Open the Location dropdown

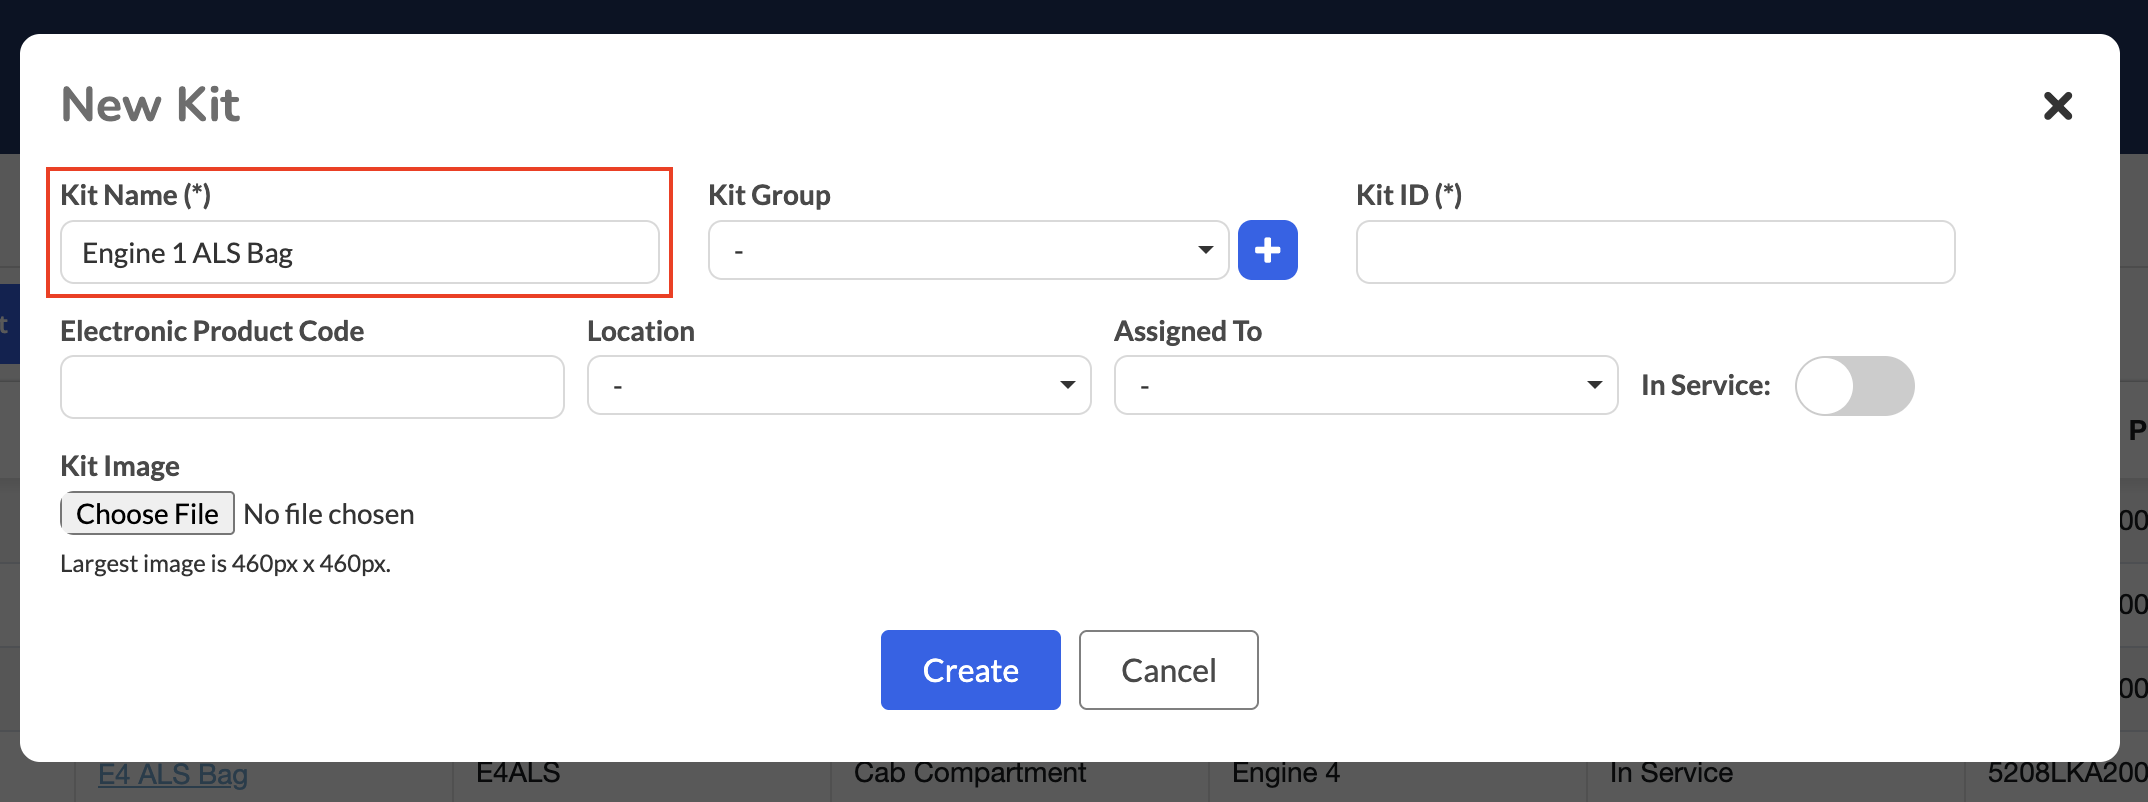[839, 385]
